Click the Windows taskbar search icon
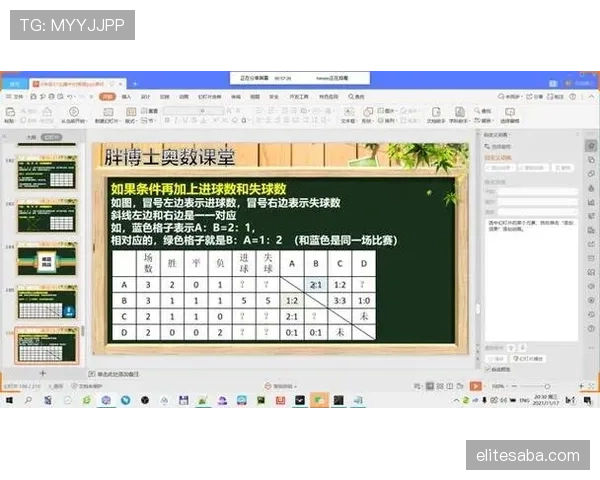The height and width of the screenshot is (480, 600). (28, 400)
